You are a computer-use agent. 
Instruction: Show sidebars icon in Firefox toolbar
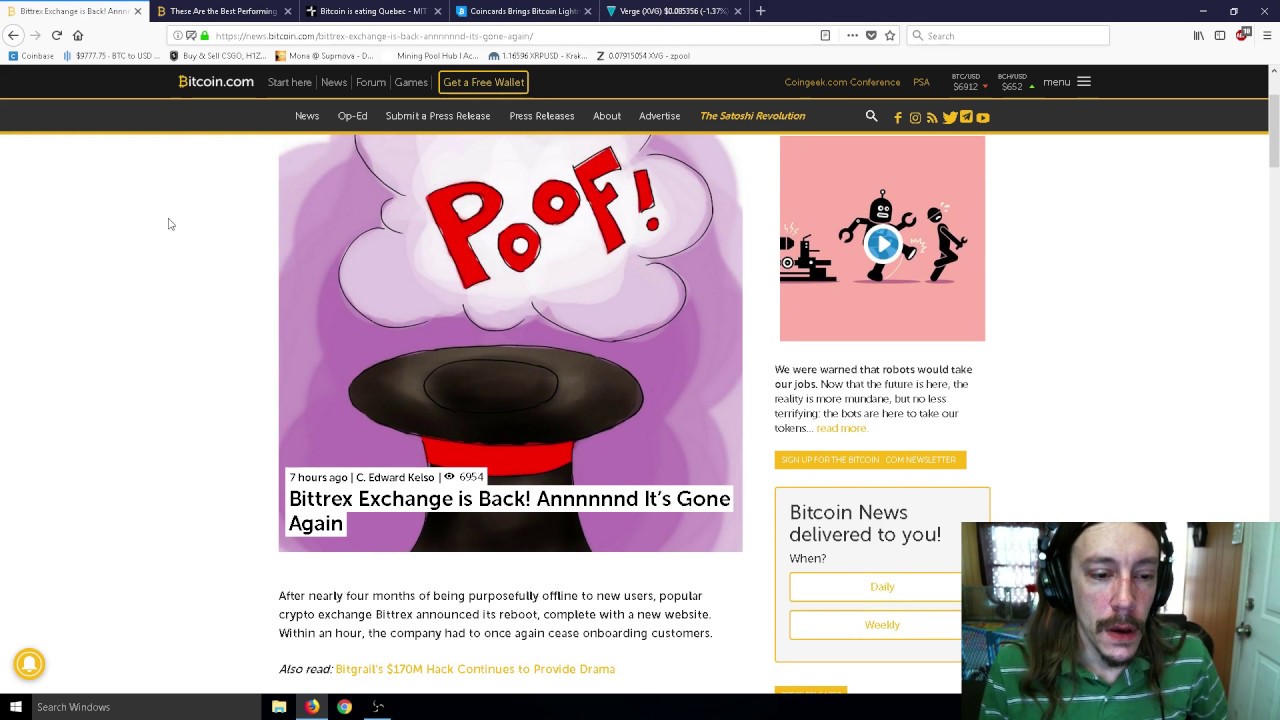click(x=1220, y=35)
